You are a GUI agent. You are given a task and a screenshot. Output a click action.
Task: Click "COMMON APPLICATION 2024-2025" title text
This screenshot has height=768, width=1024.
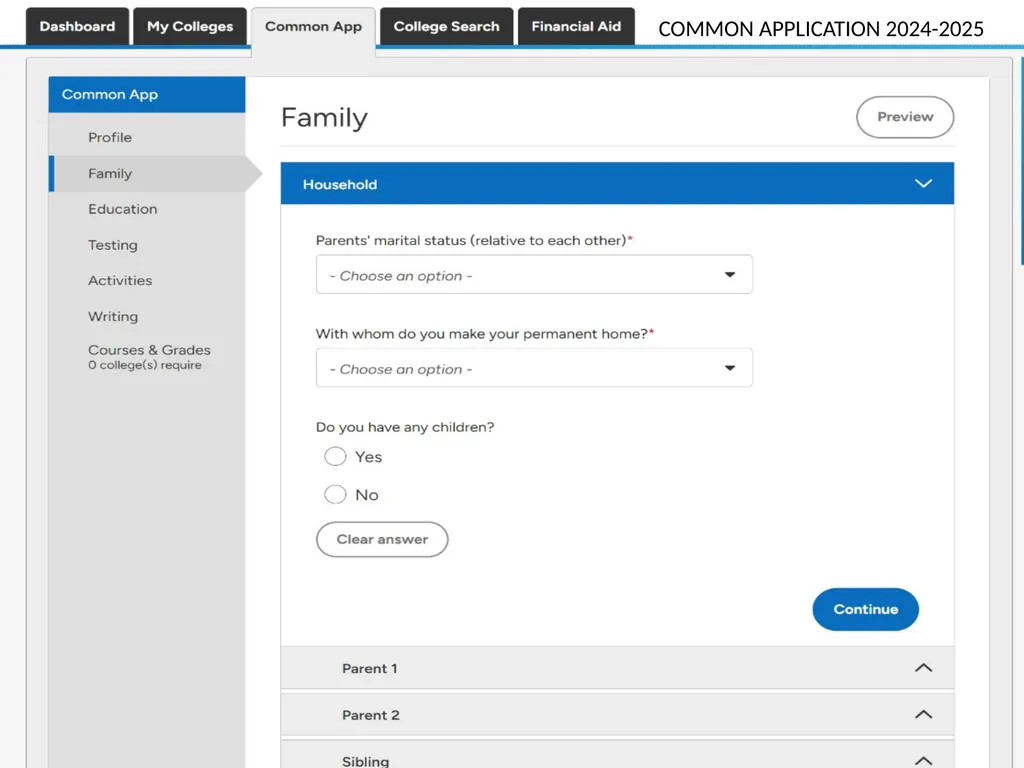click(821, 29)
